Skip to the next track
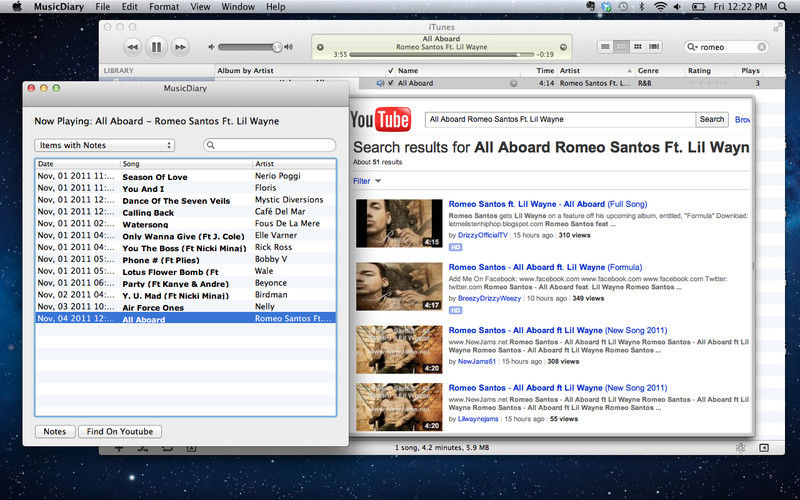 click(180, 47)
